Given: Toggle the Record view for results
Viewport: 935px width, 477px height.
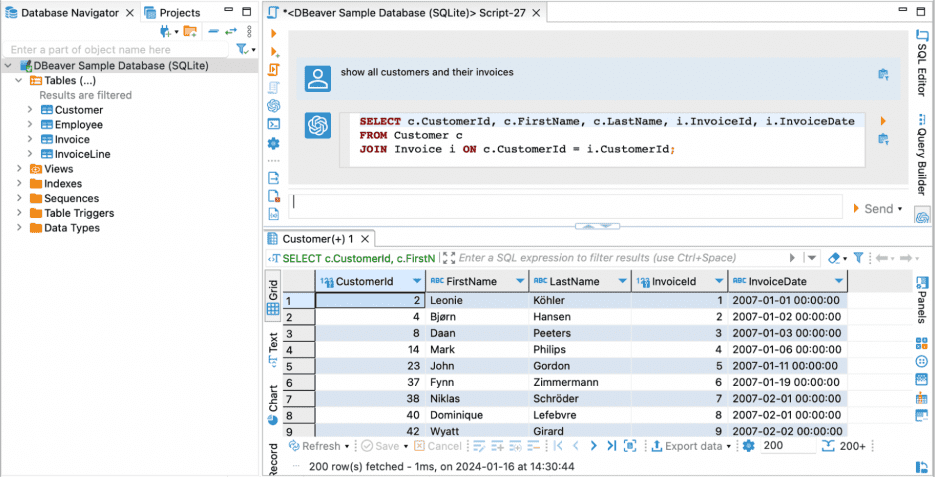Looking at the screenshot, I should click(x=273, y=457).
